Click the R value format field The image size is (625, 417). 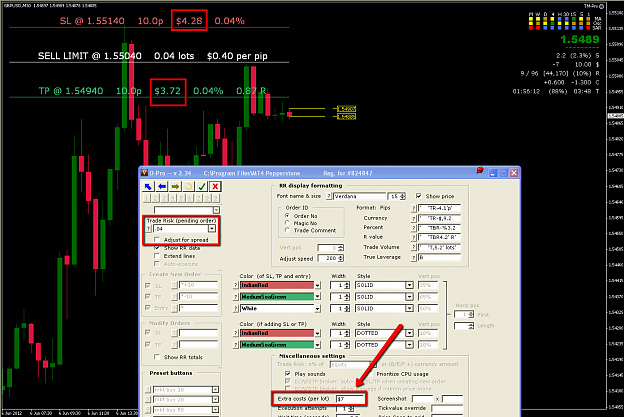pos(439,237)
